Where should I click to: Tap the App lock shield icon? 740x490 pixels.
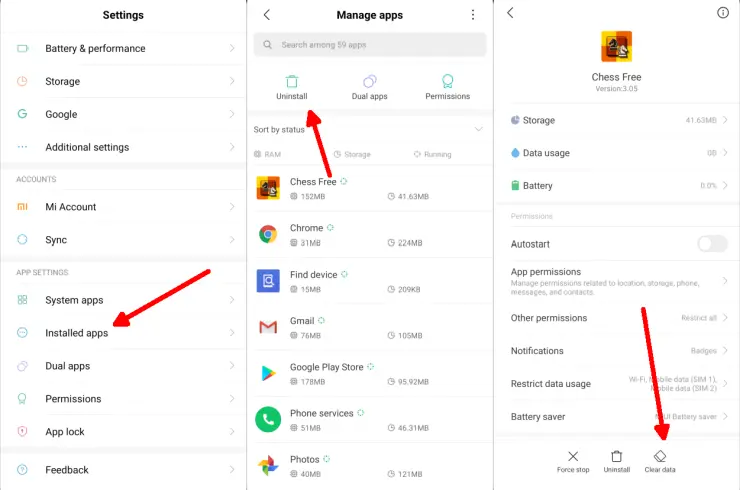tap(22, 431)
